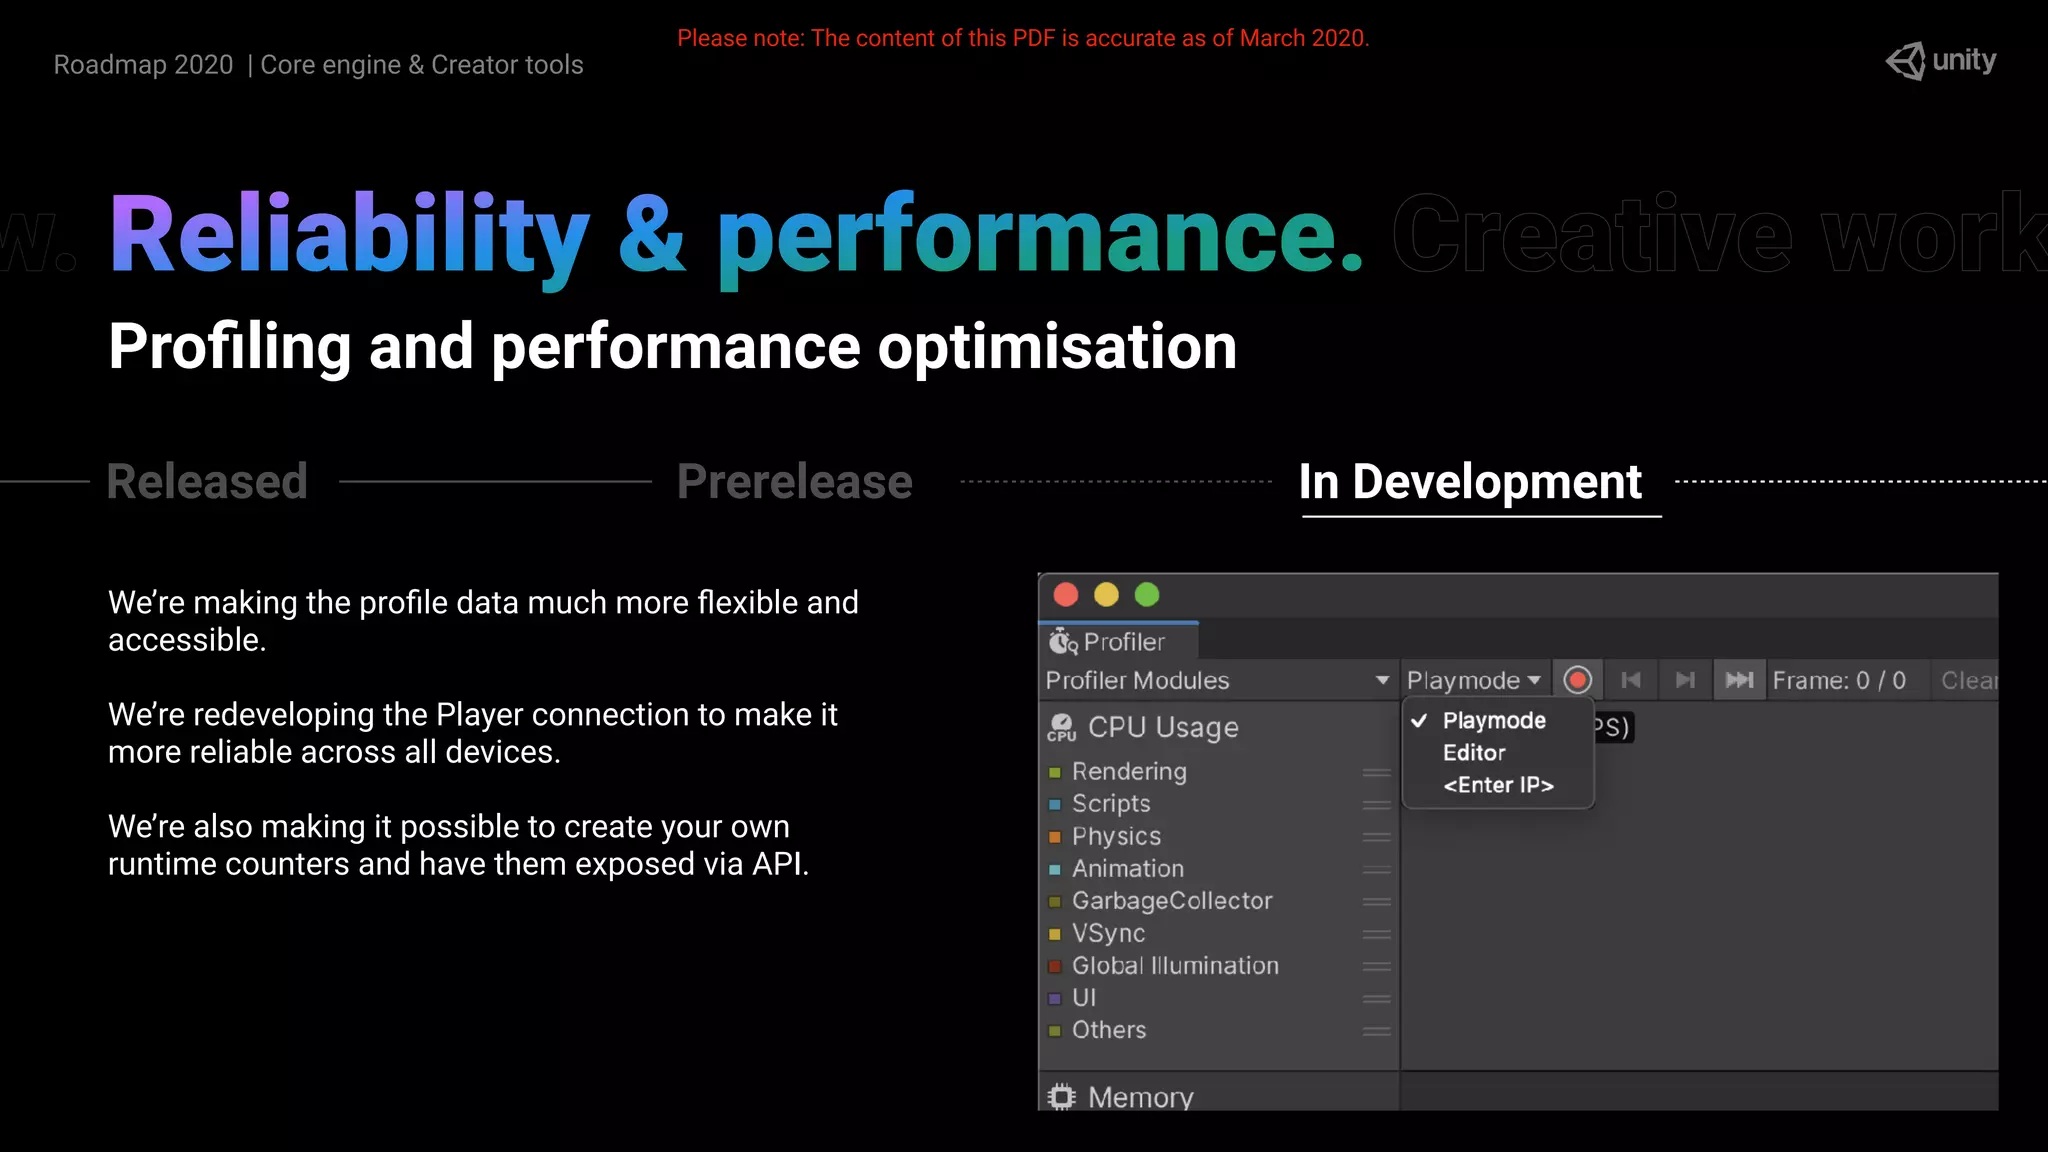Step to the next frame
The width and height of the screenshot is (2048, 1152).
tap(1685, 680)
